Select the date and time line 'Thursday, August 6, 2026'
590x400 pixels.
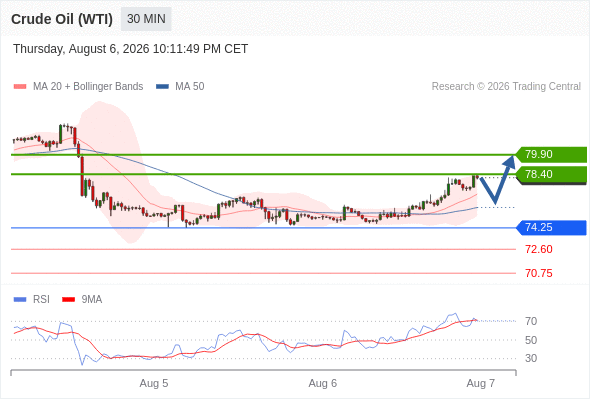tap(130, 49)
